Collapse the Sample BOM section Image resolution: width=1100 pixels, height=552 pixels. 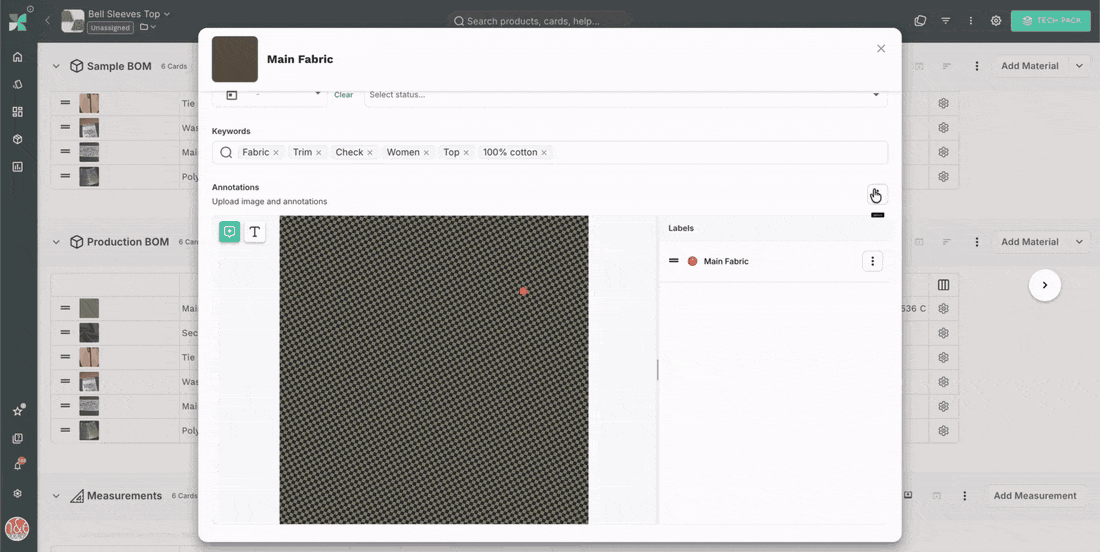(56, 66)
